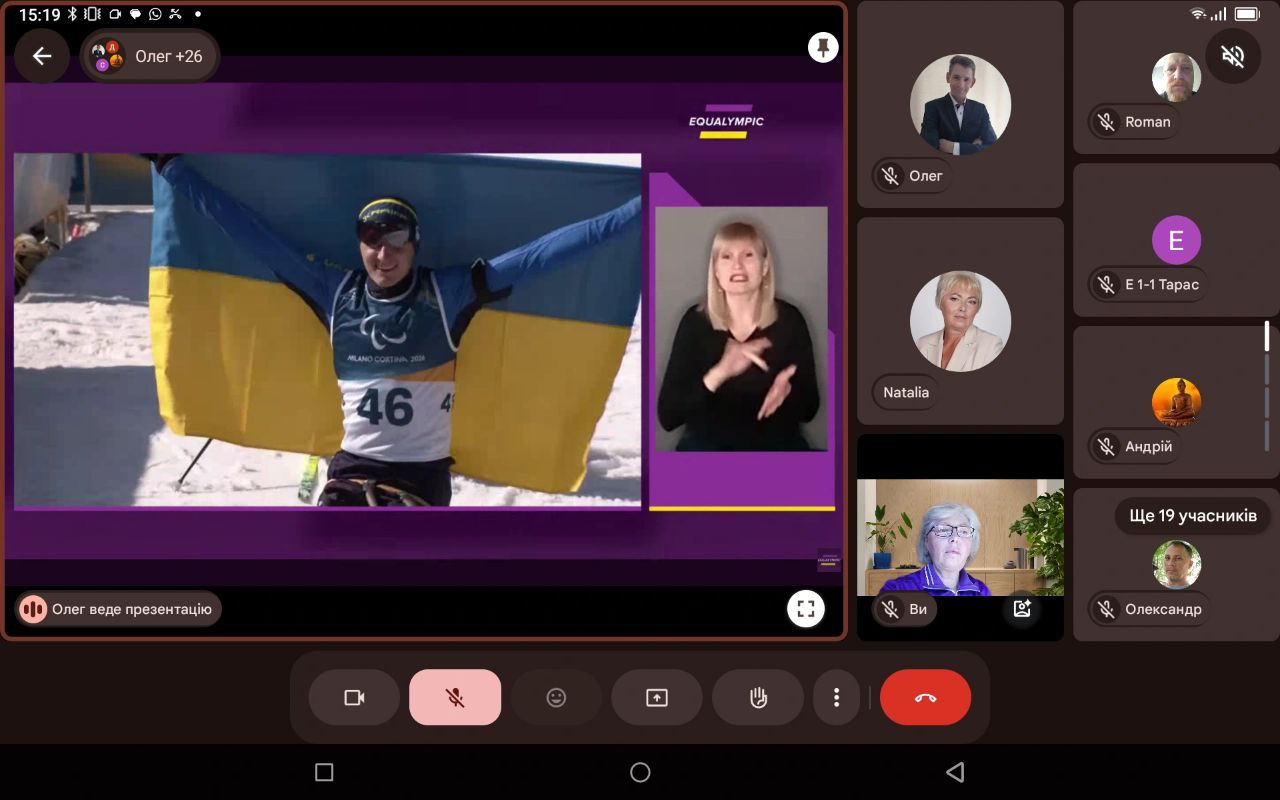Viewport: 1280px width, 800px height.
Task: Tap Android recent apps square button
Action: pos(324,772)
